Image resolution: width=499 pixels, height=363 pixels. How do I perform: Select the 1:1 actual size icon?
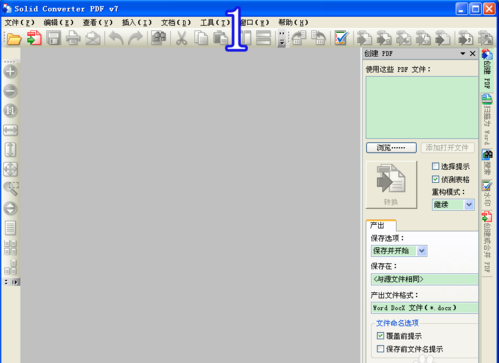(x=10, y=111)
